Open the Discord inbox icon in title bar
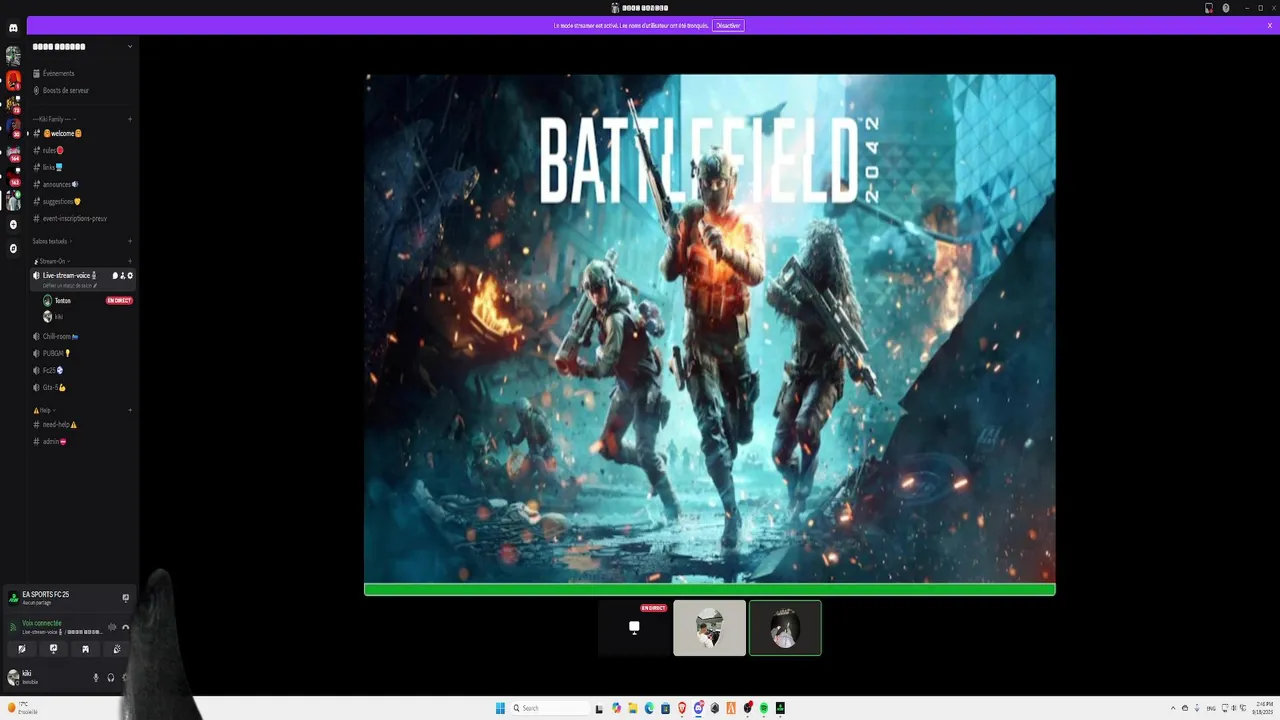 (1209, 8)
